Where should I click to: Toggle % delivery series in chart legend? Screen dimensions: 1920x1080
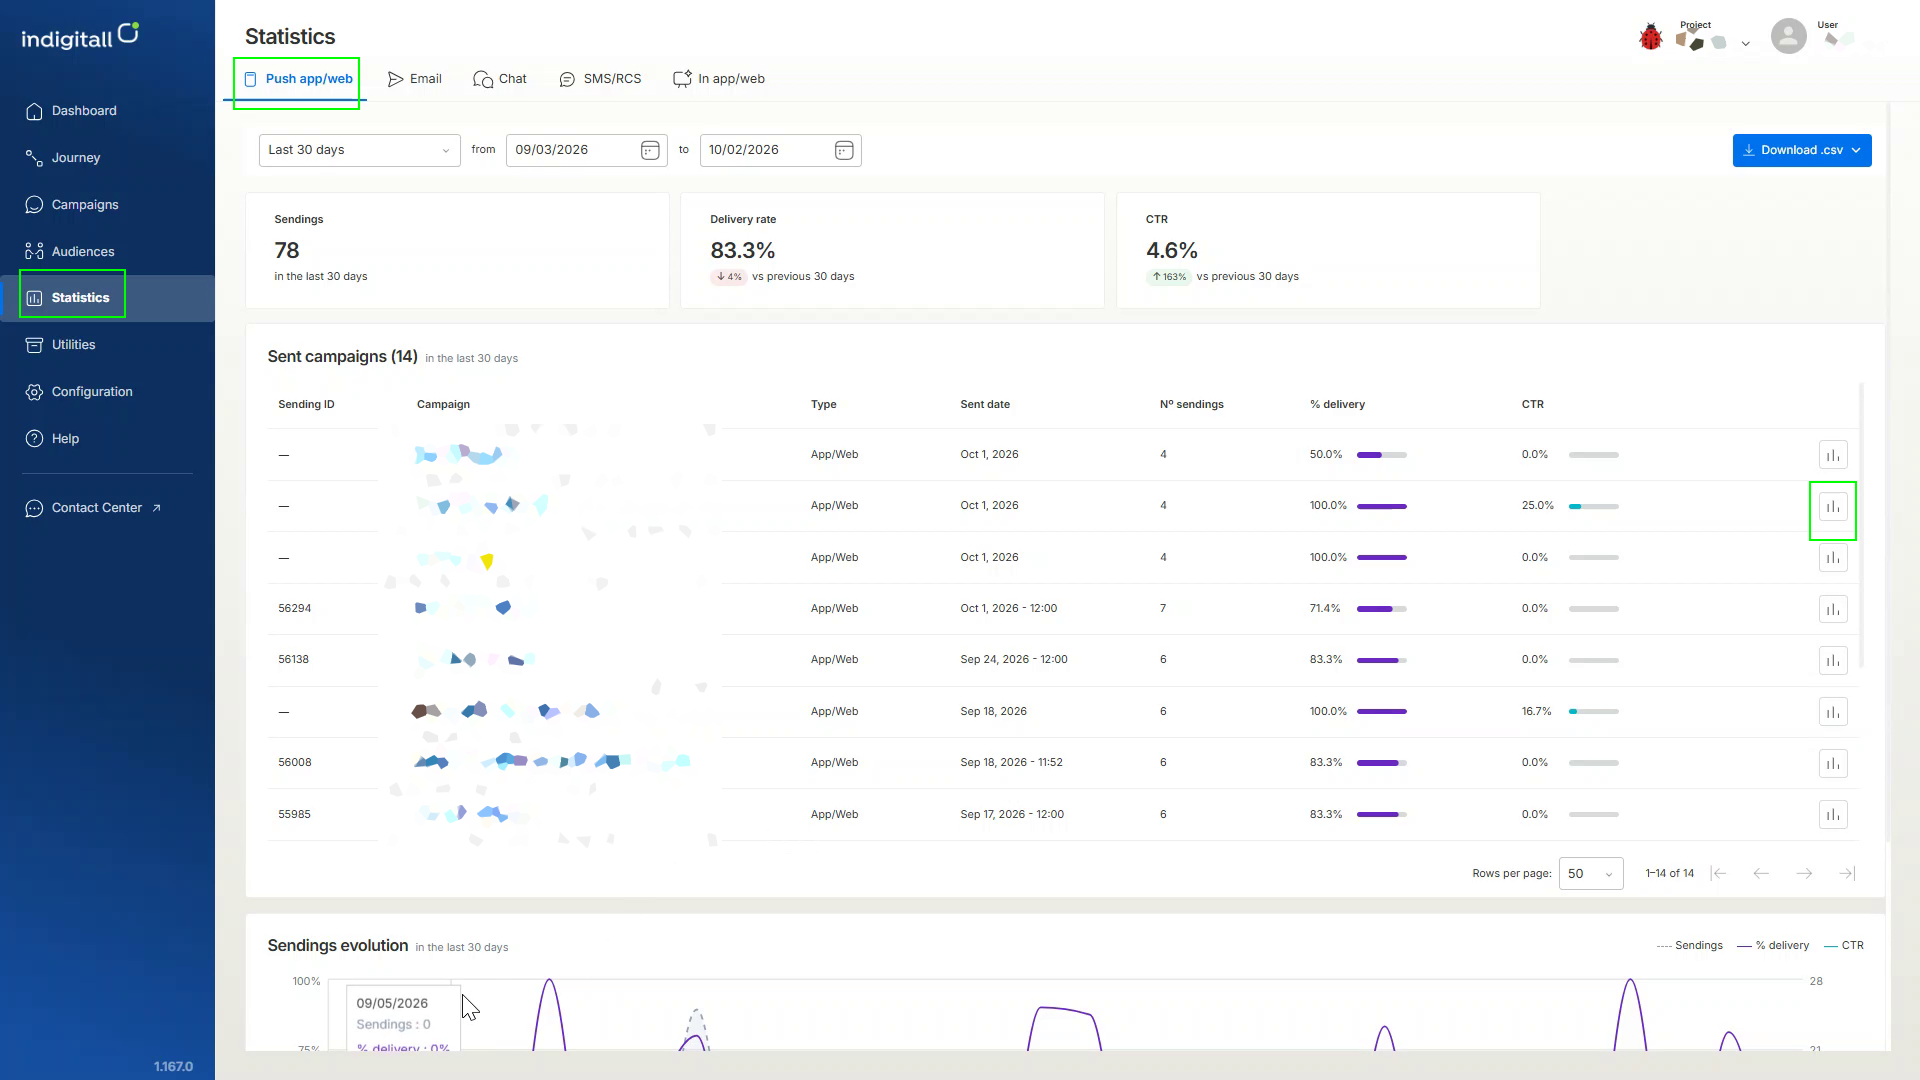(x=1773, y=946)
